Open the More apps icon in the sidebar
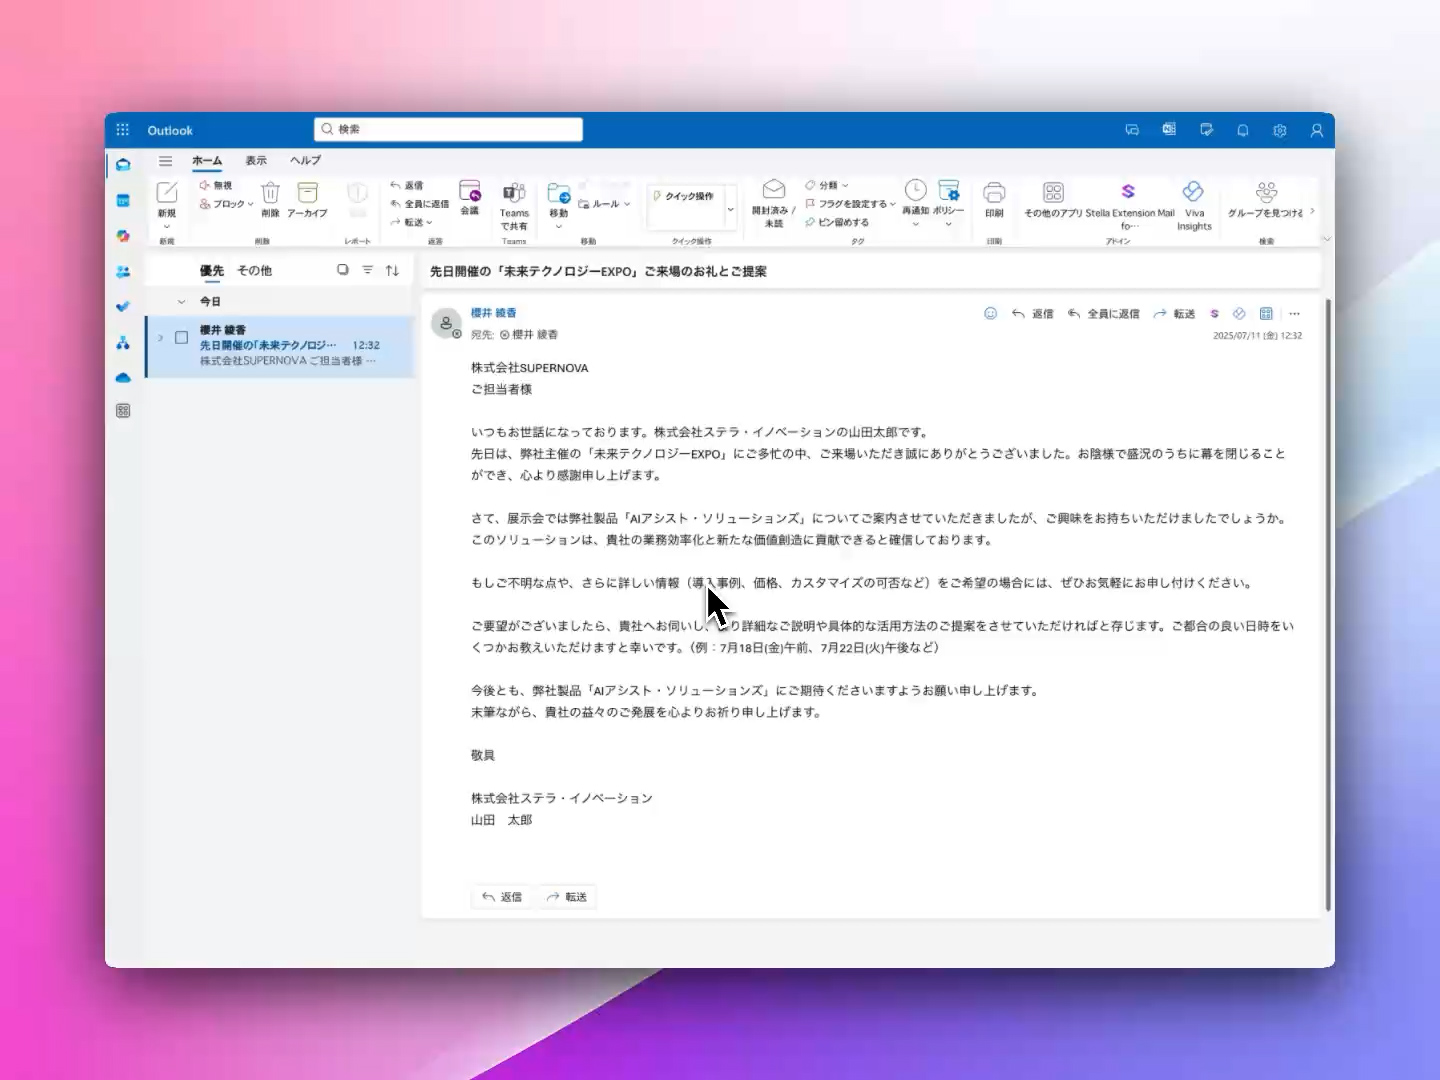 tap(123, 411)
